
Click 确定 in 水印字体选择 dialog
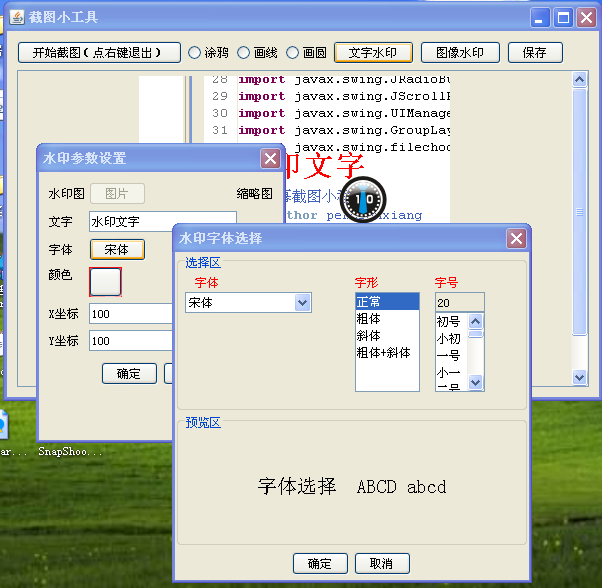tap(320, 563)
